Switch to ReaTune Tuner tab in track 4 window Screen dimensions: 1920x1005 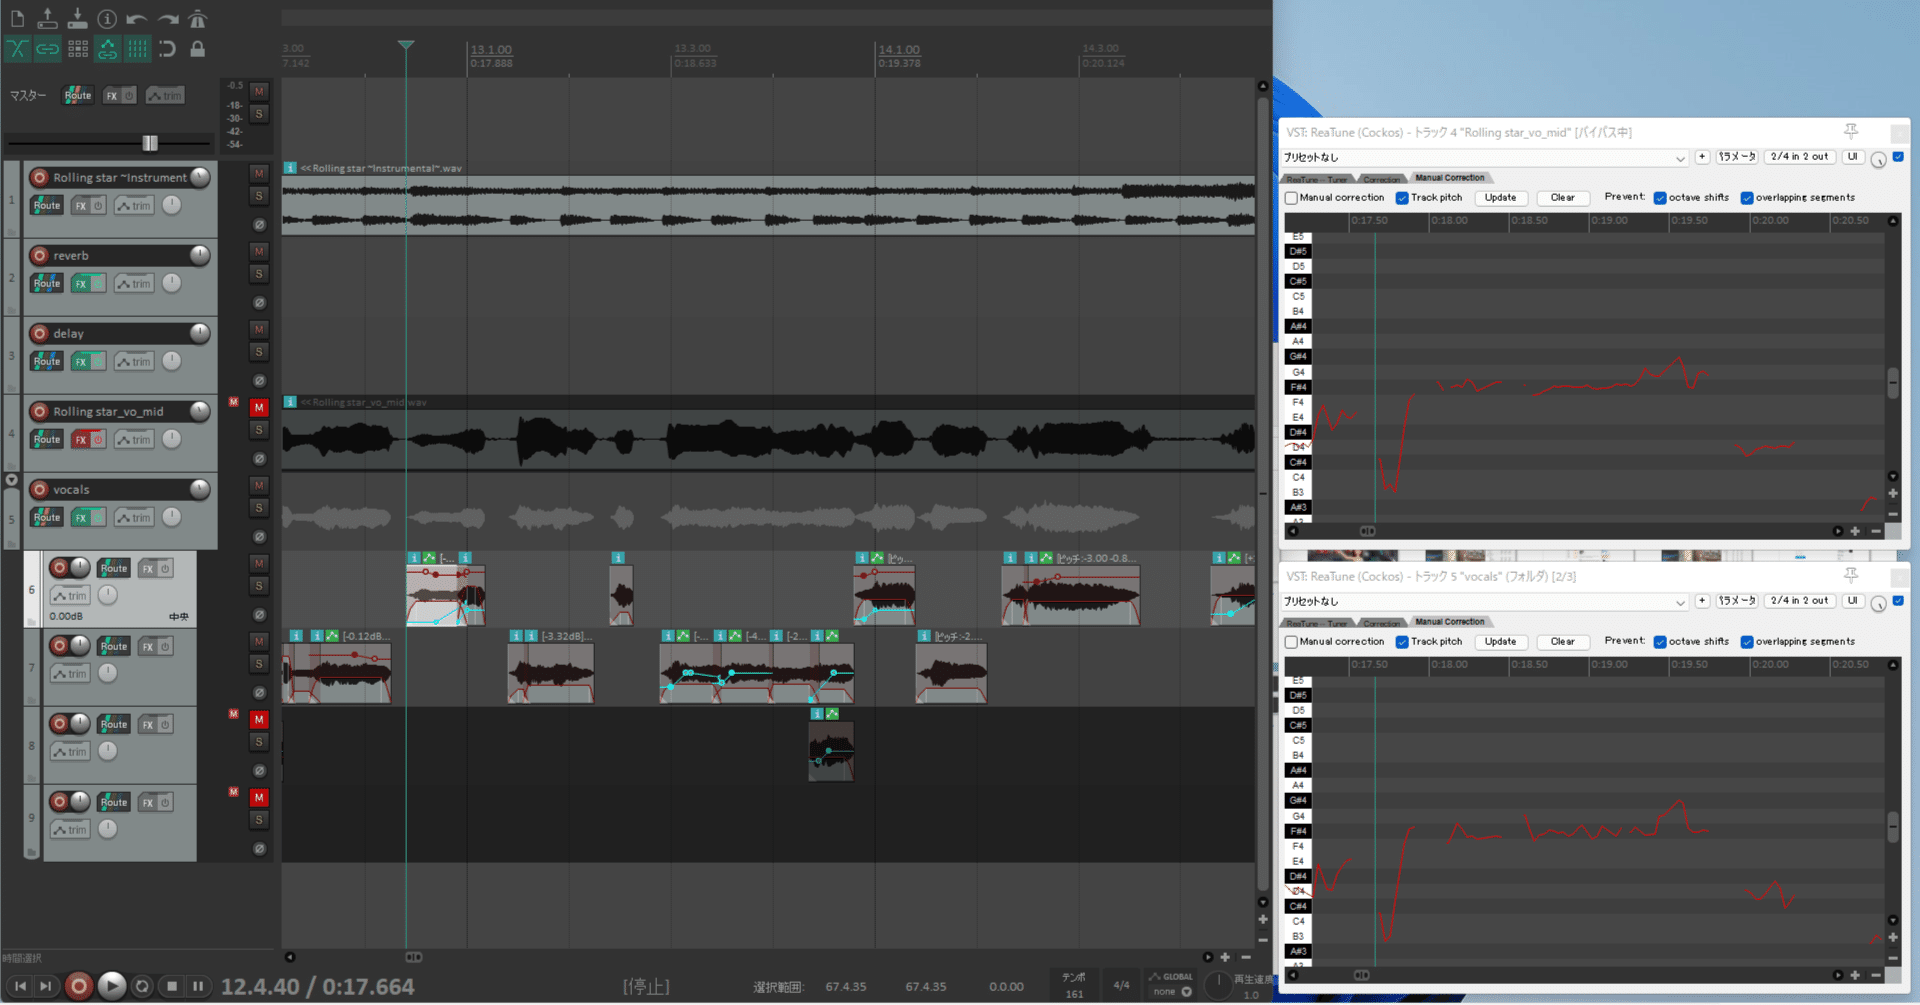[1317, 180]
